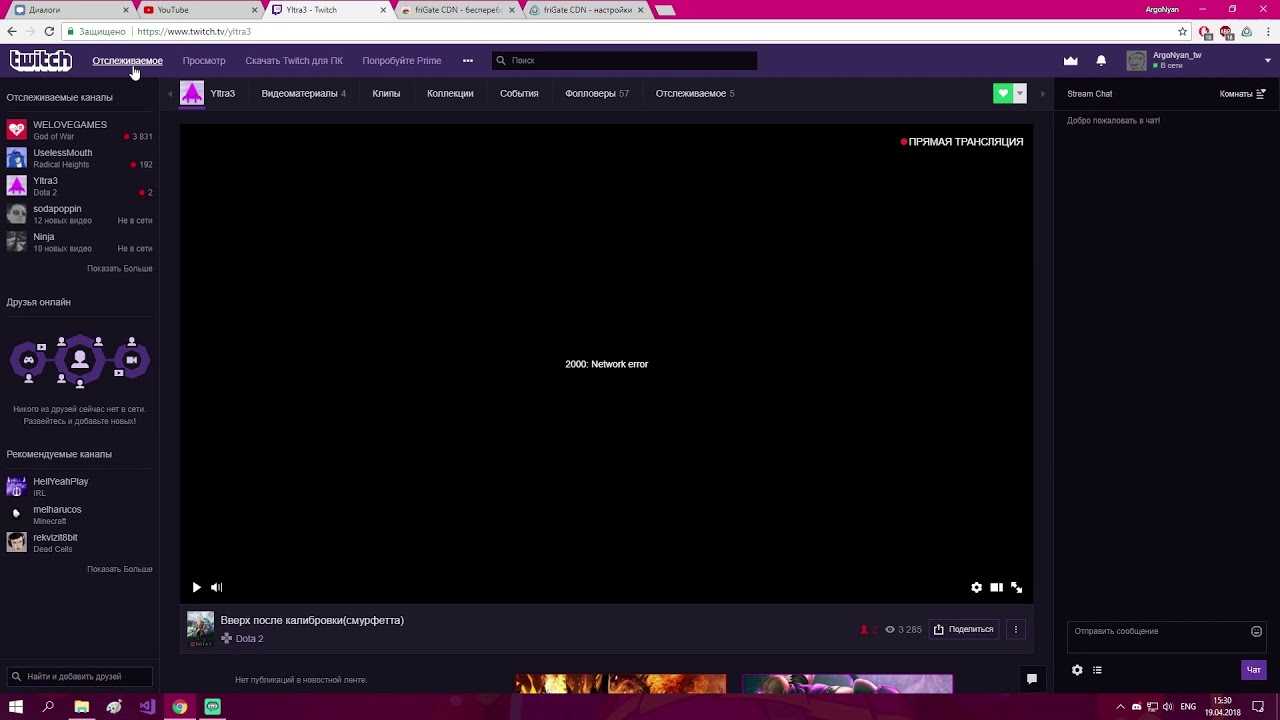Open UselessMouth followed channel
The image size is (1280, 720).
[x=79, y=158]
